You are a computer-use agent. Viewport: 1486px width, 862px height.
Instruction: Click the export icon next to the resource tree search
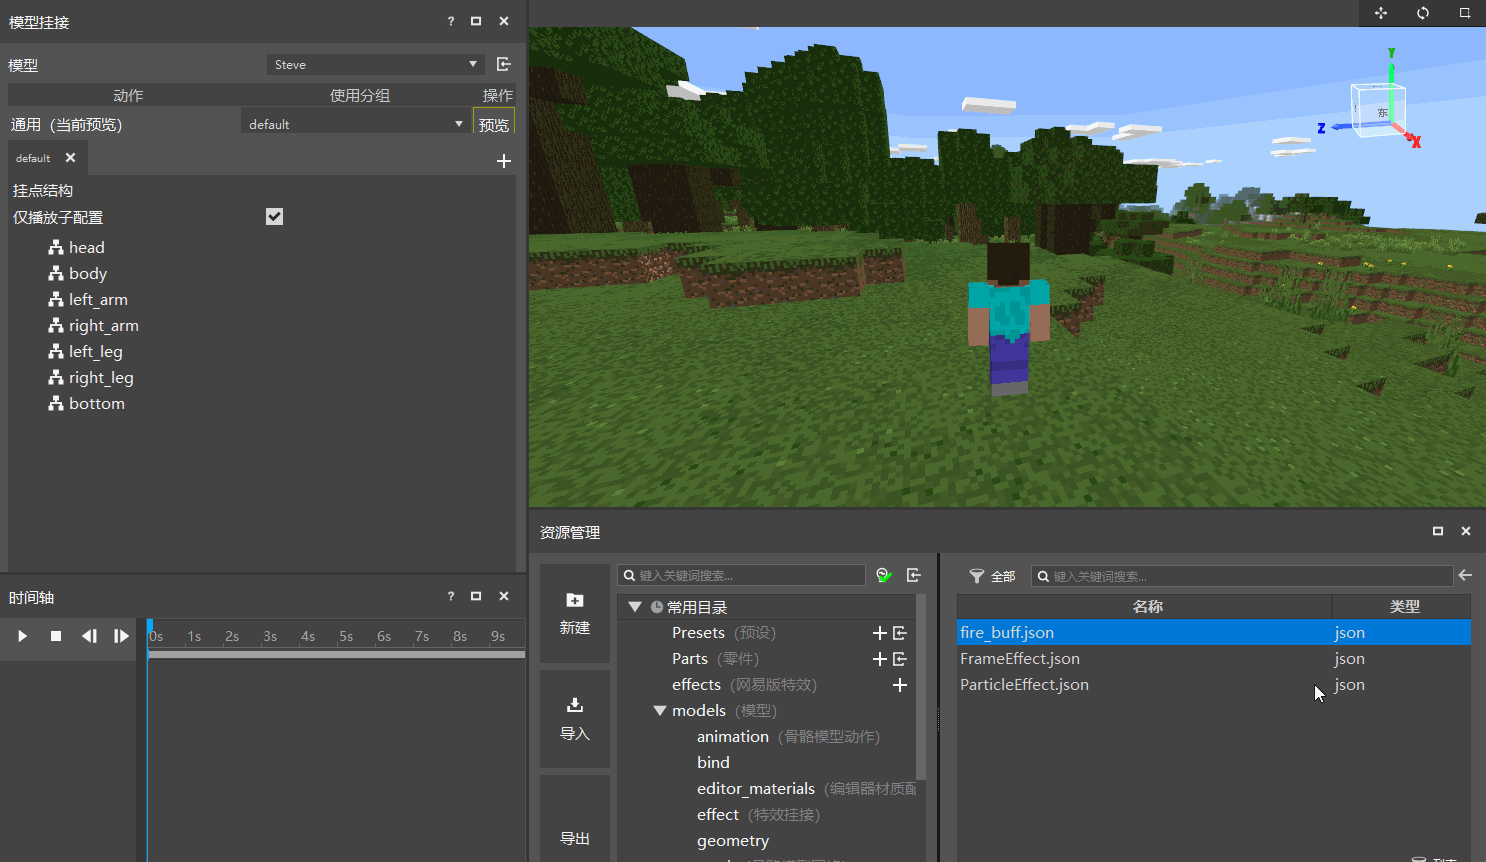click(914, 575)
